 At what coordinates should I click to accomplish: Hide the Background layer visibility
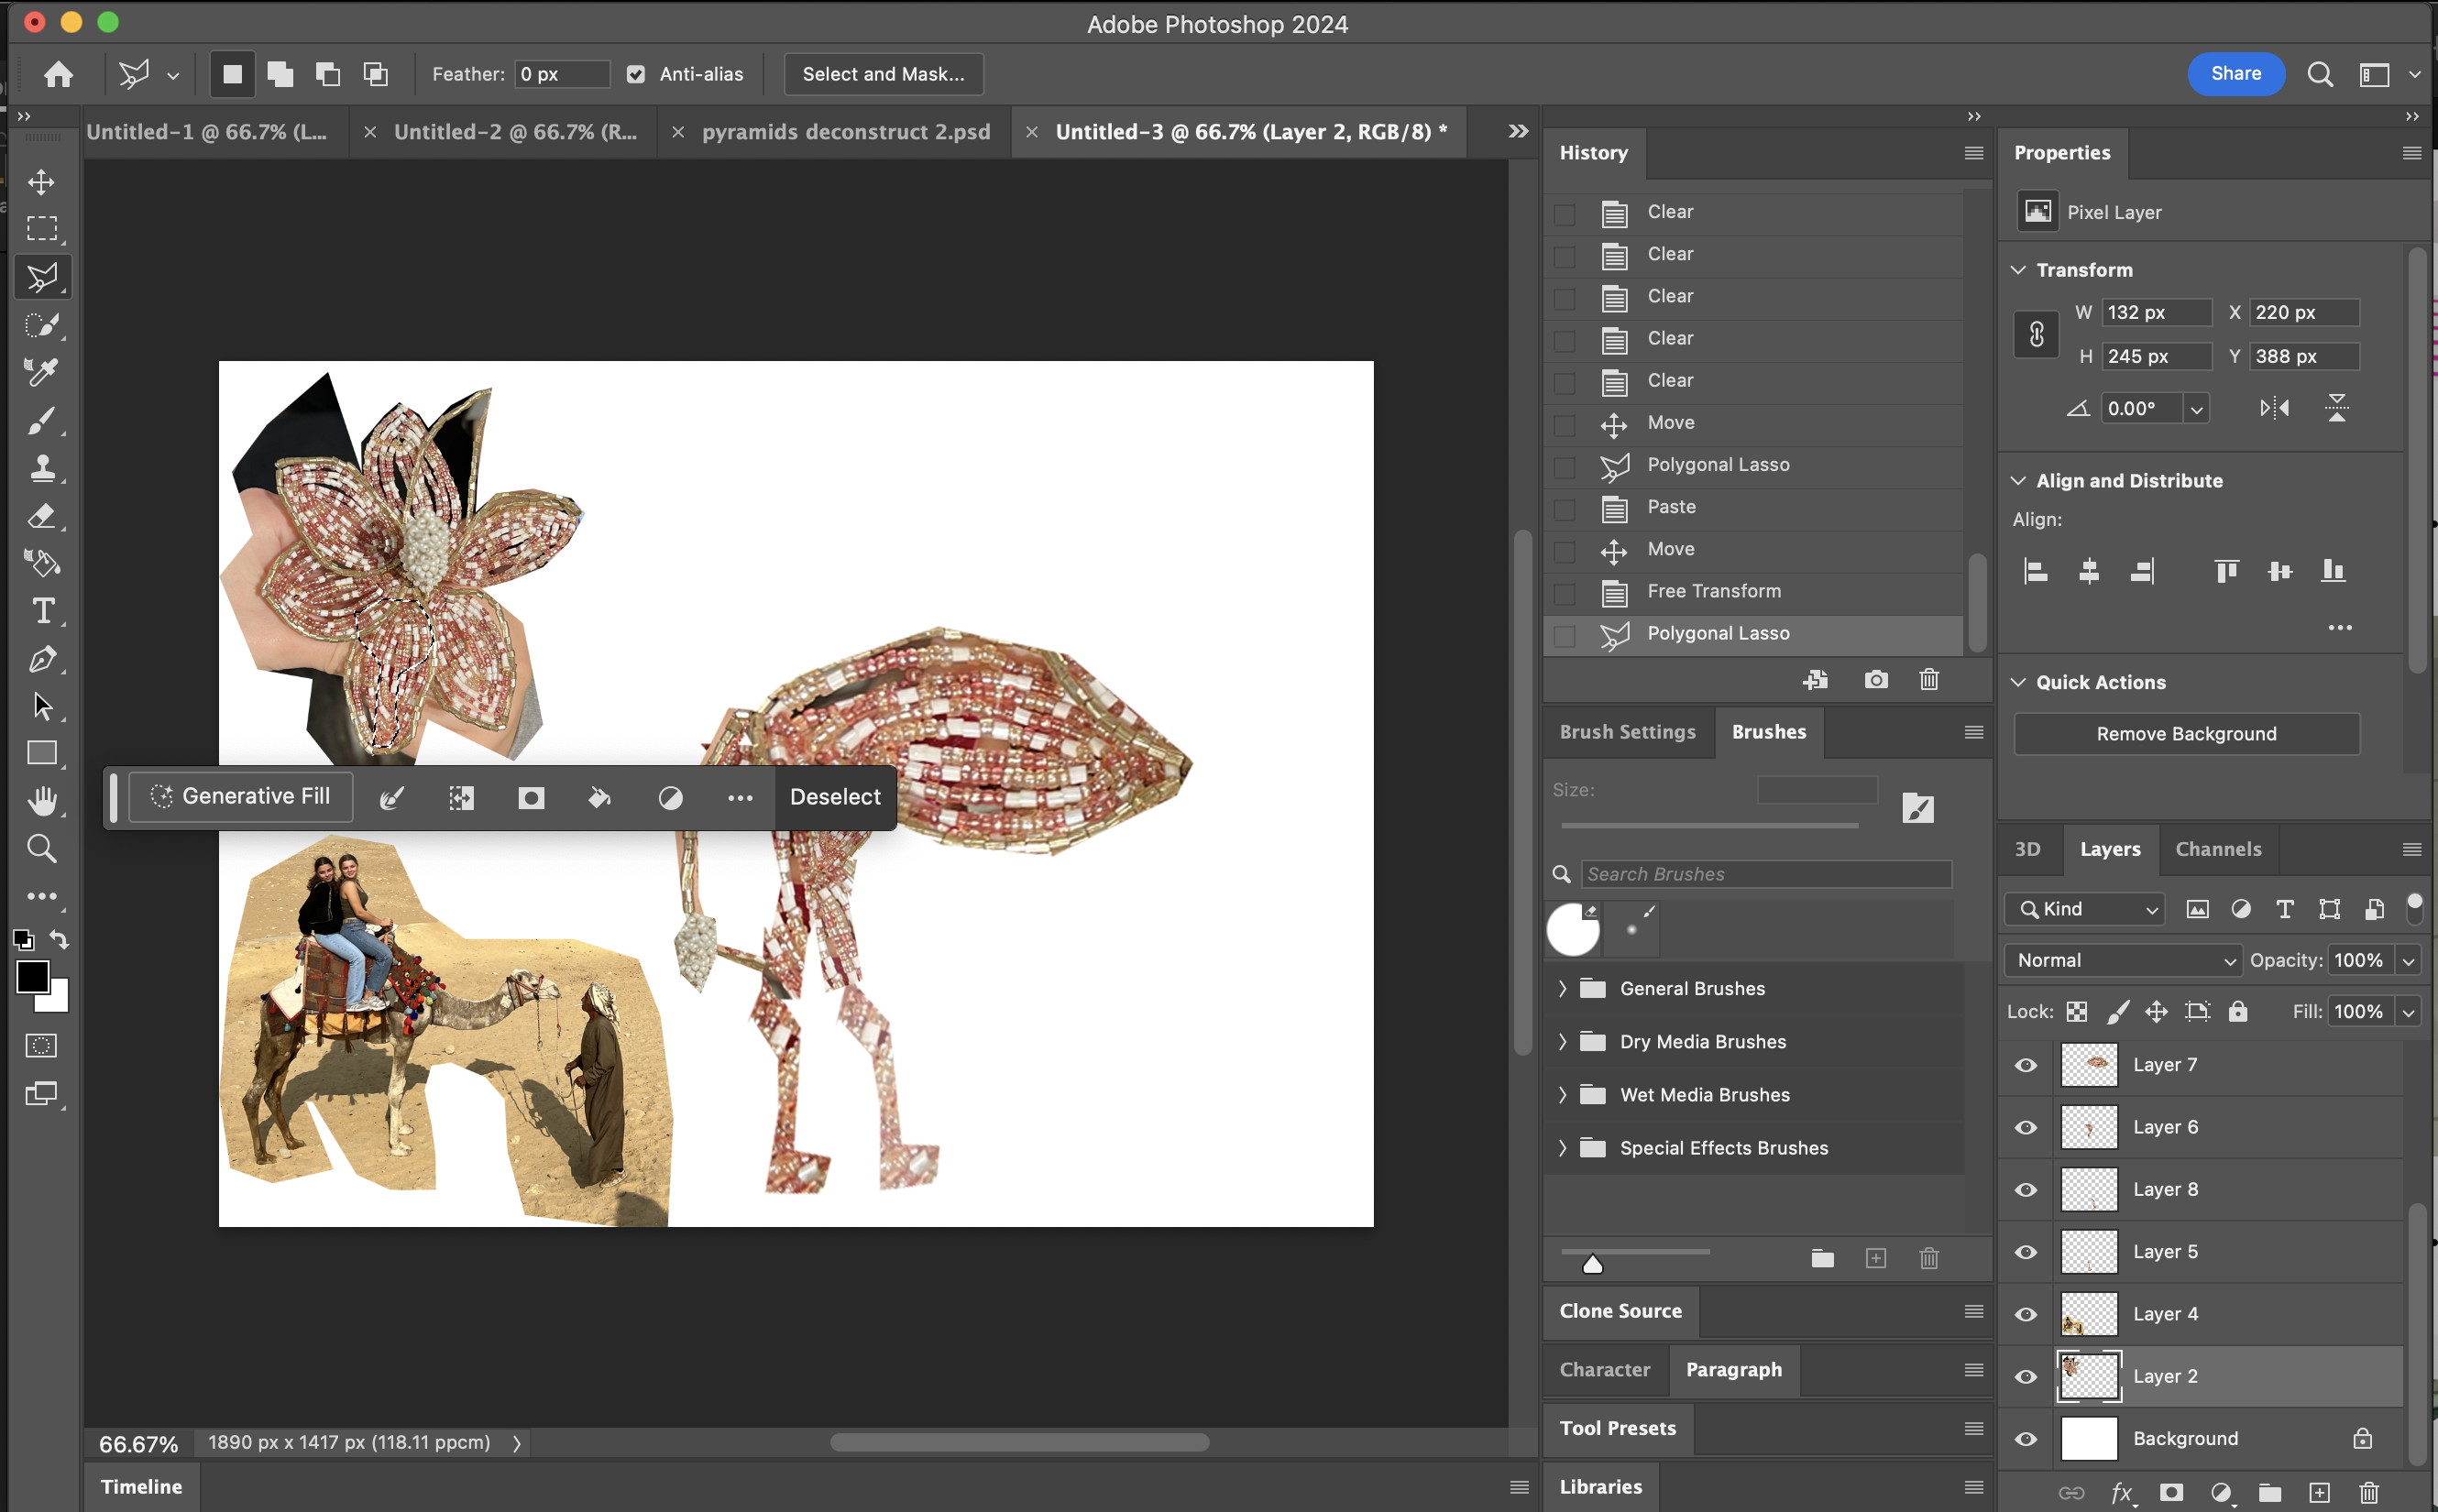click(x=2026, y=1439)
